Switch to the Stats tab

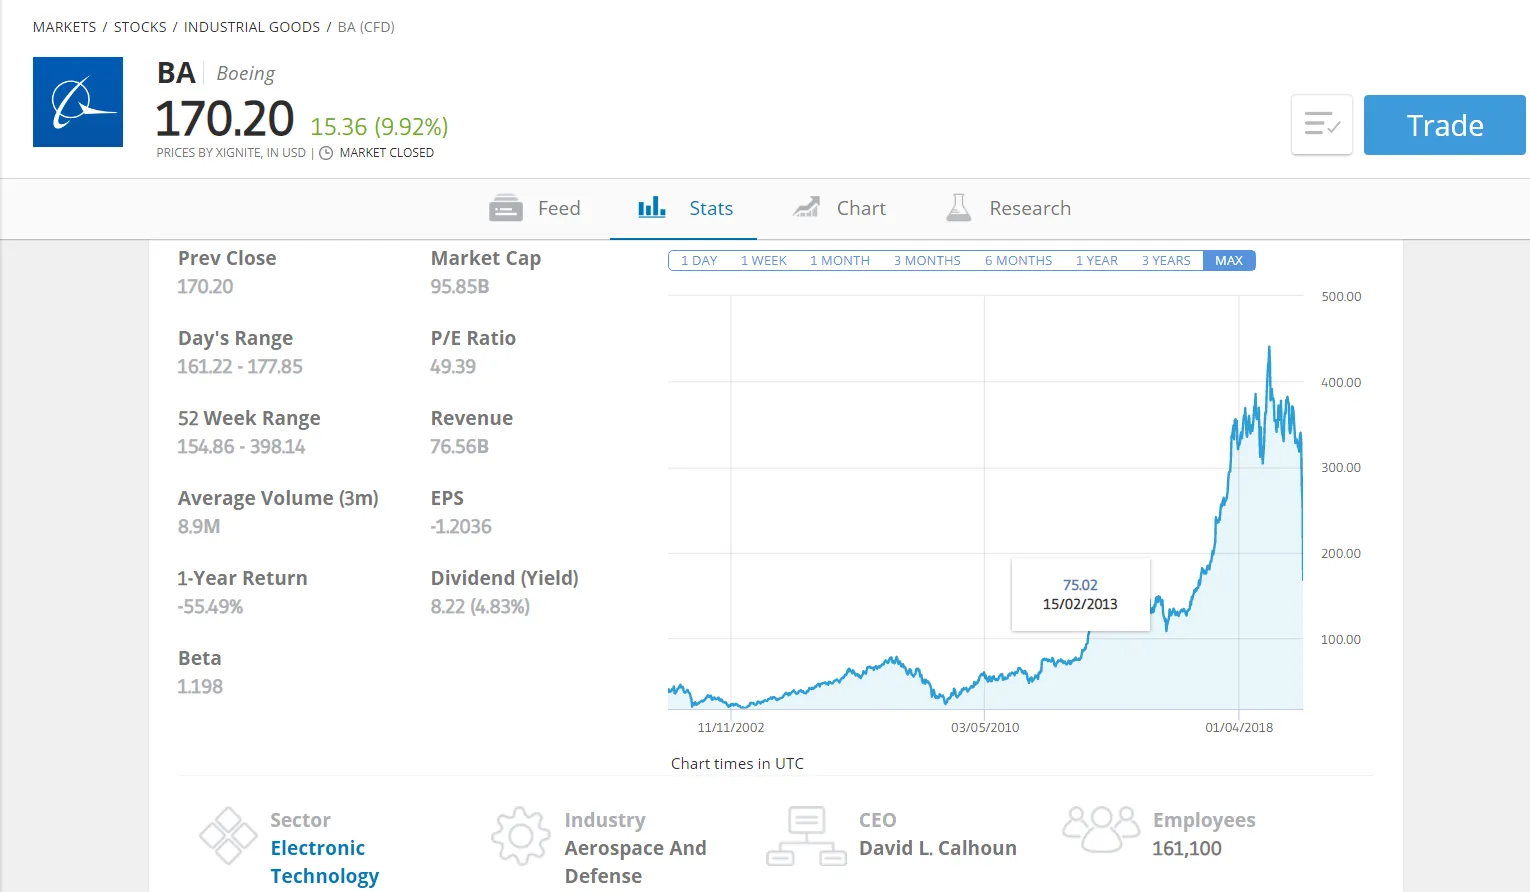[685, 208]
